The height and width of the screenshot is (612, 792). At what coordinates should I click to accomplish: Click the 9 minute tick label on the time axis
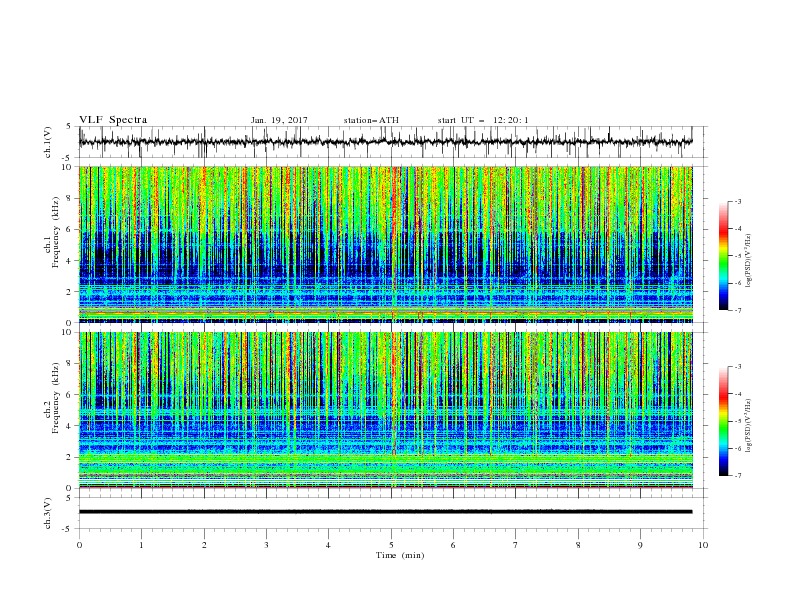(640, 545)
